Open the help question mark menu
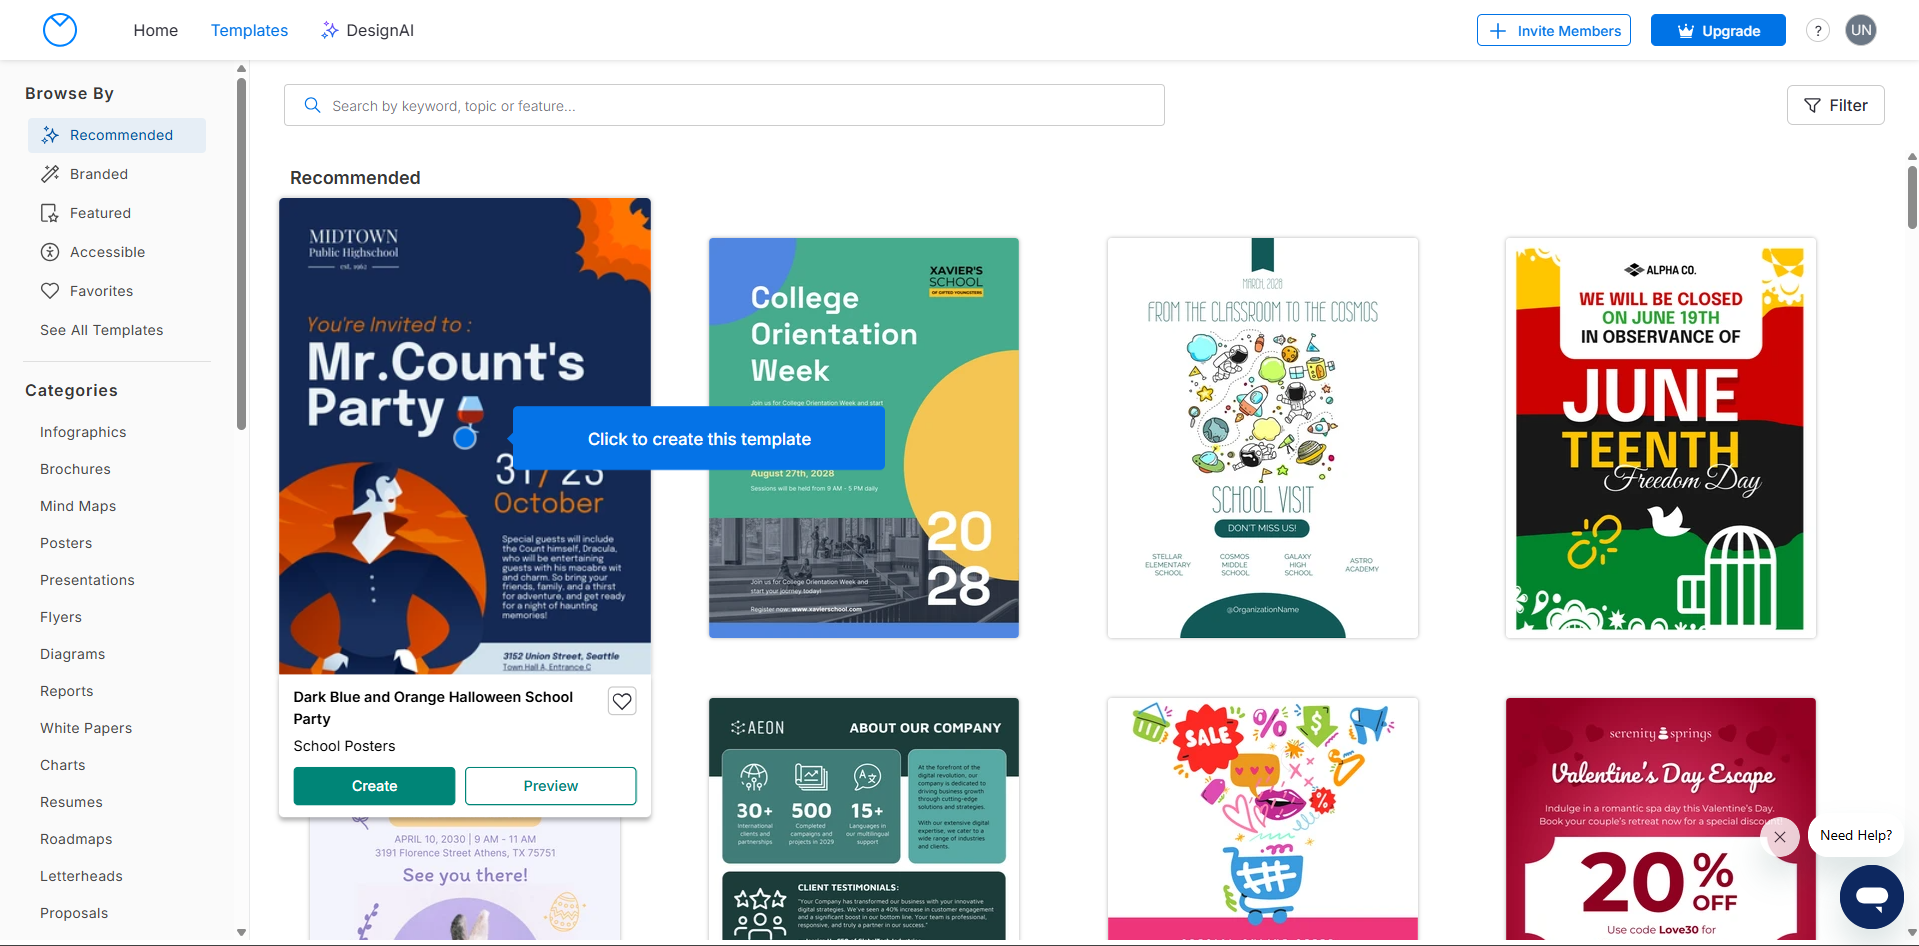The height and width of the screenshot is (946, 1919). pyautogui.click(x=1817, y=30)
